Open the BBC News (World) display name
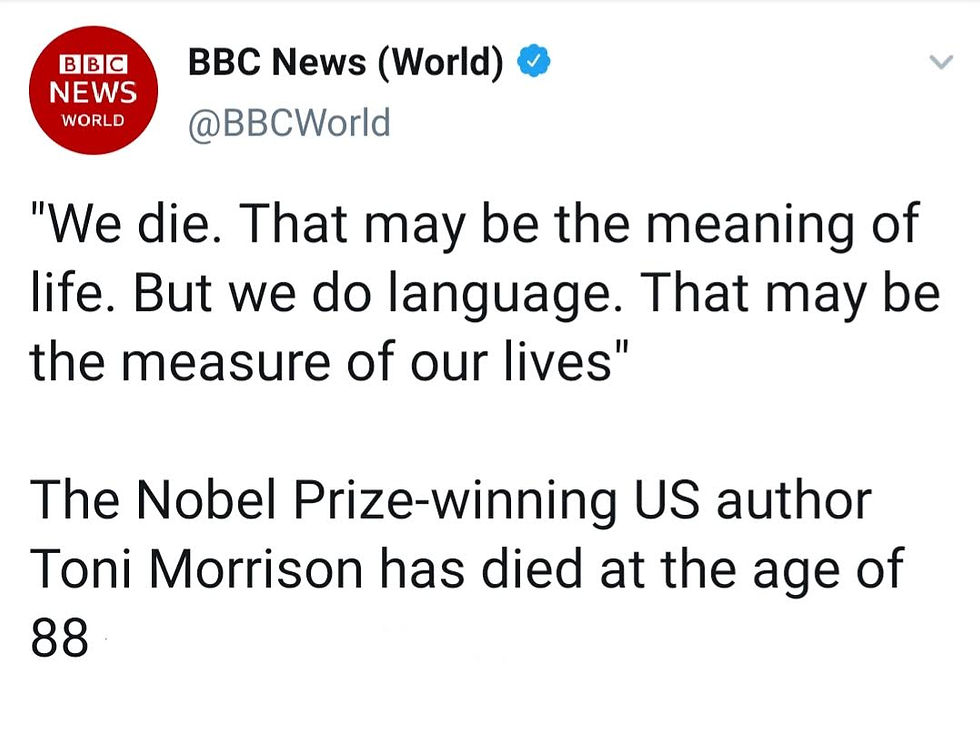Image resolution: width=980 pixels, height=753 pixels. click(345, 64)
